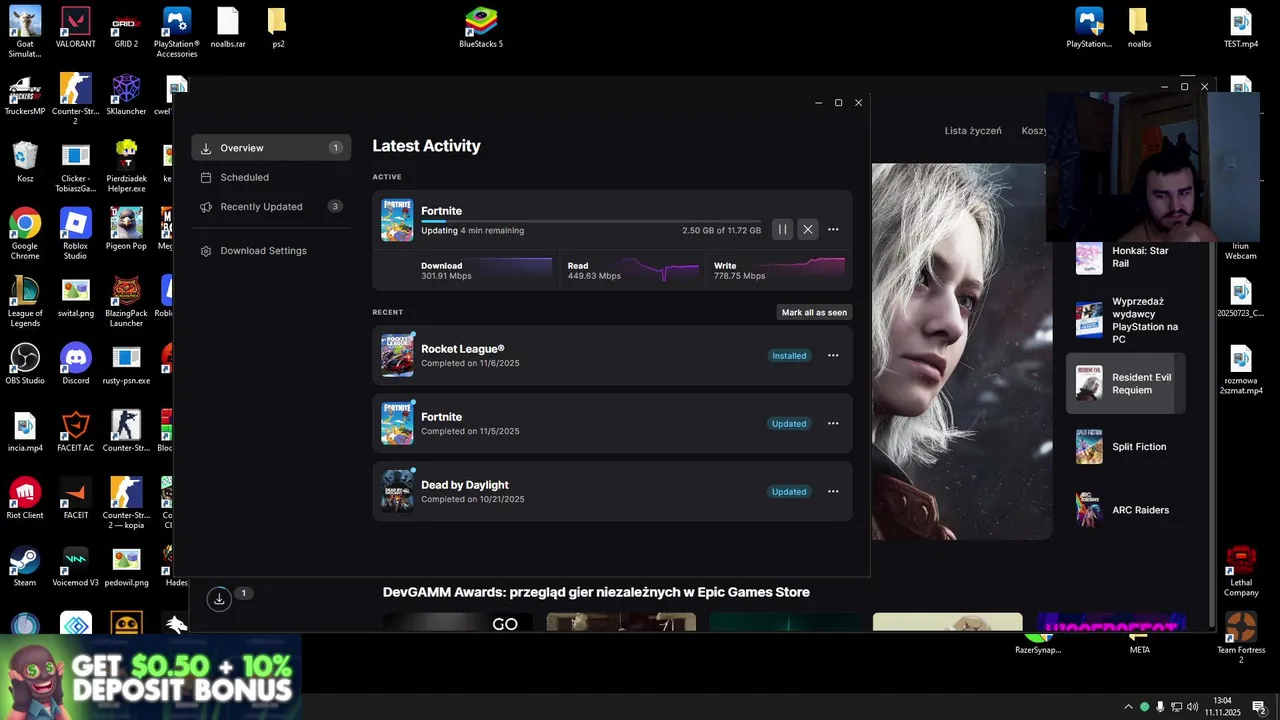Open Riot Client desktop shortcut

[x=25, y=498]
